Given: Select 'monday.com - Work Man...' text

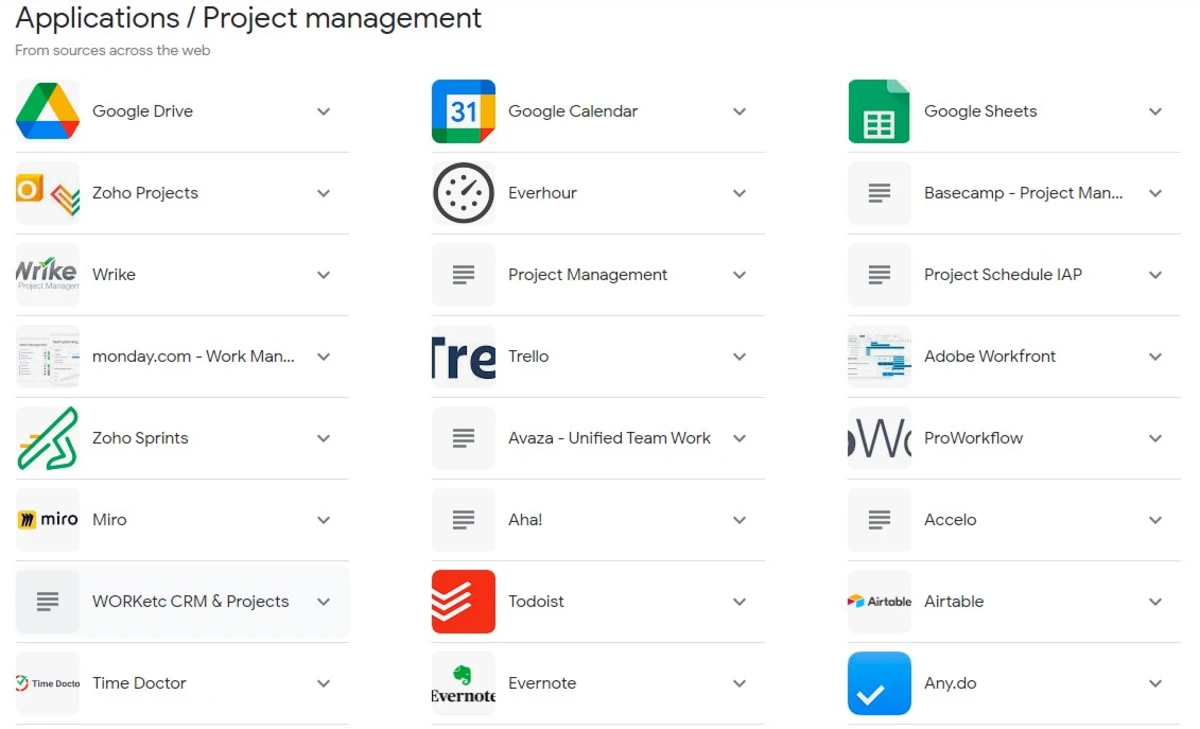Looking at the screenshot, I should point(194,356).
